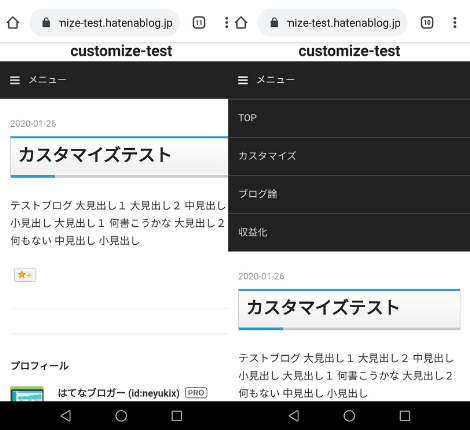This screenshot has width=470, height=430.
Task: Open tab switcher showing 11 tabs
Action: point(199,23)
